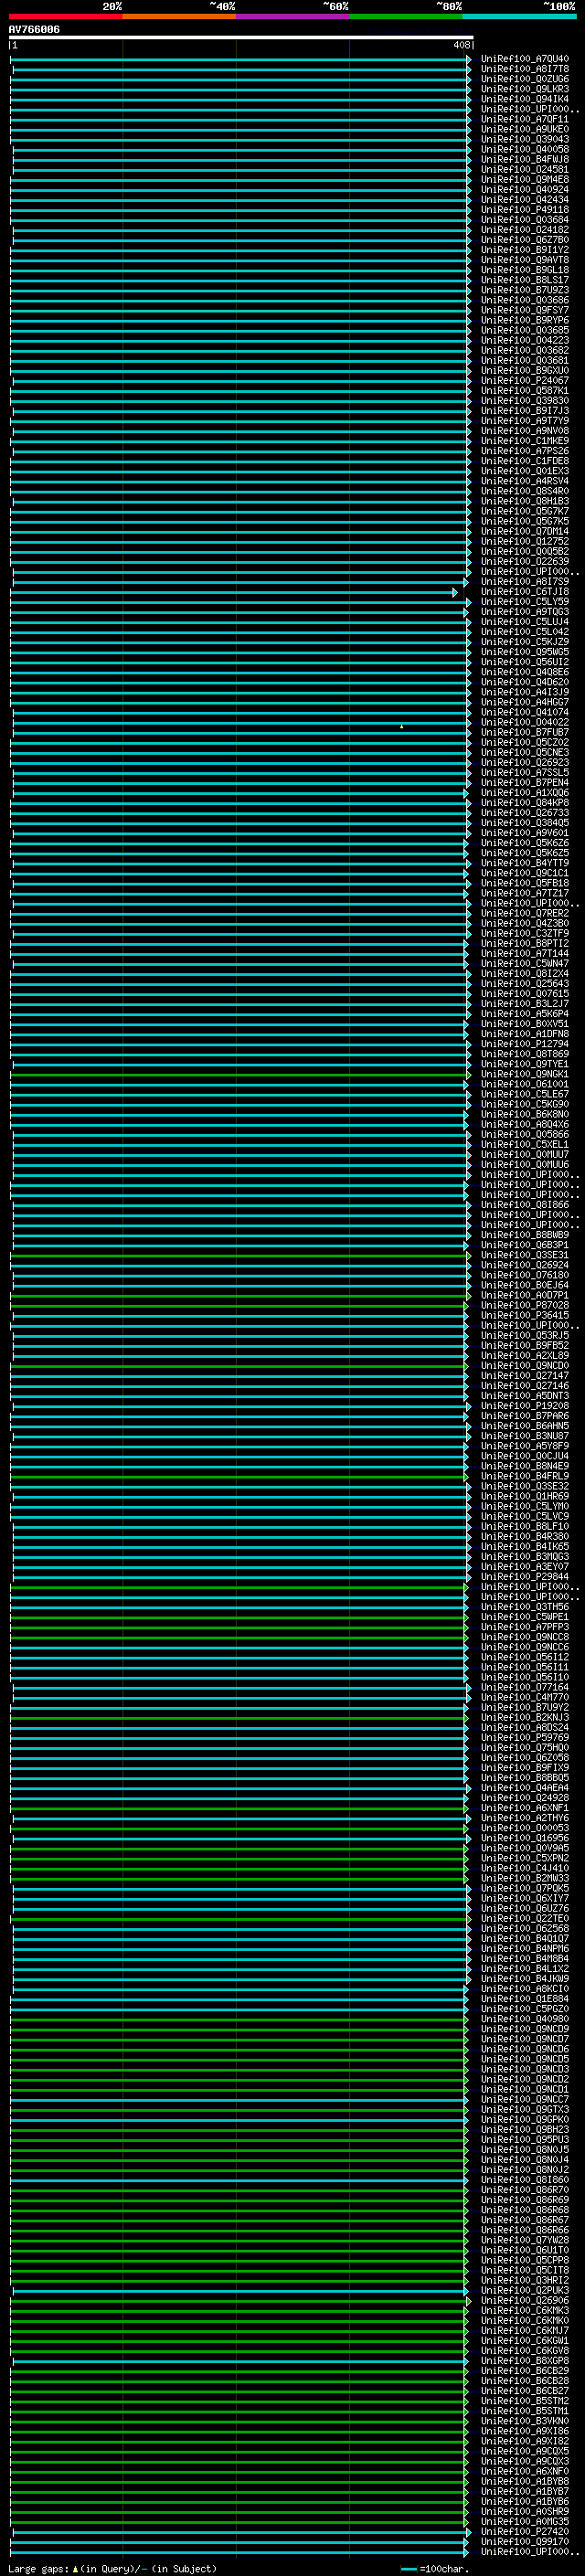This screenshot has width=585, height=2576.
Task: Click the label UniRef100_B9GL18
Action: pyautogui.click(x=525, y=270)
